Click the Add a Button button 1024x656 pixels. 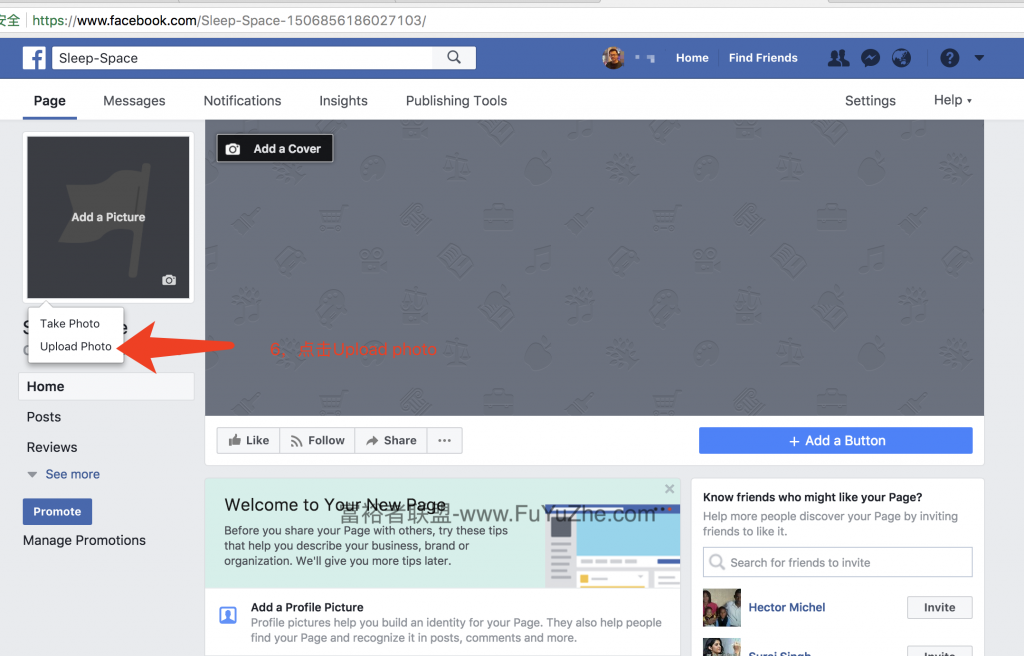coord(836,440)
